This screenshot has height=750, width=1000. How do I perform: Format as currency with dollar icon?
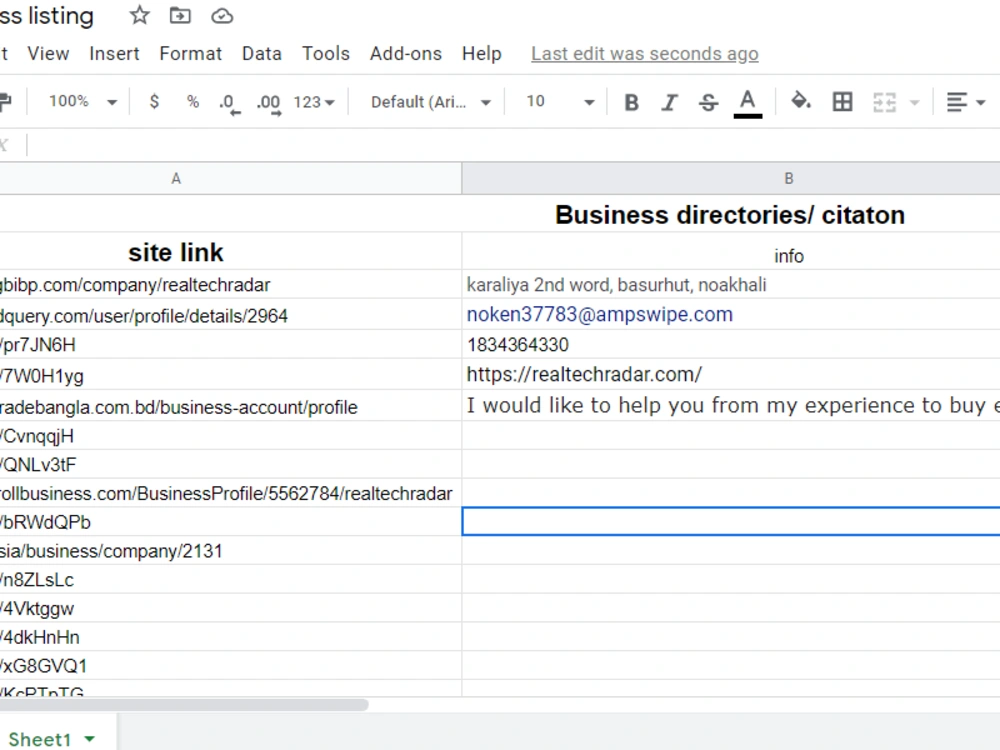[154, 101]
